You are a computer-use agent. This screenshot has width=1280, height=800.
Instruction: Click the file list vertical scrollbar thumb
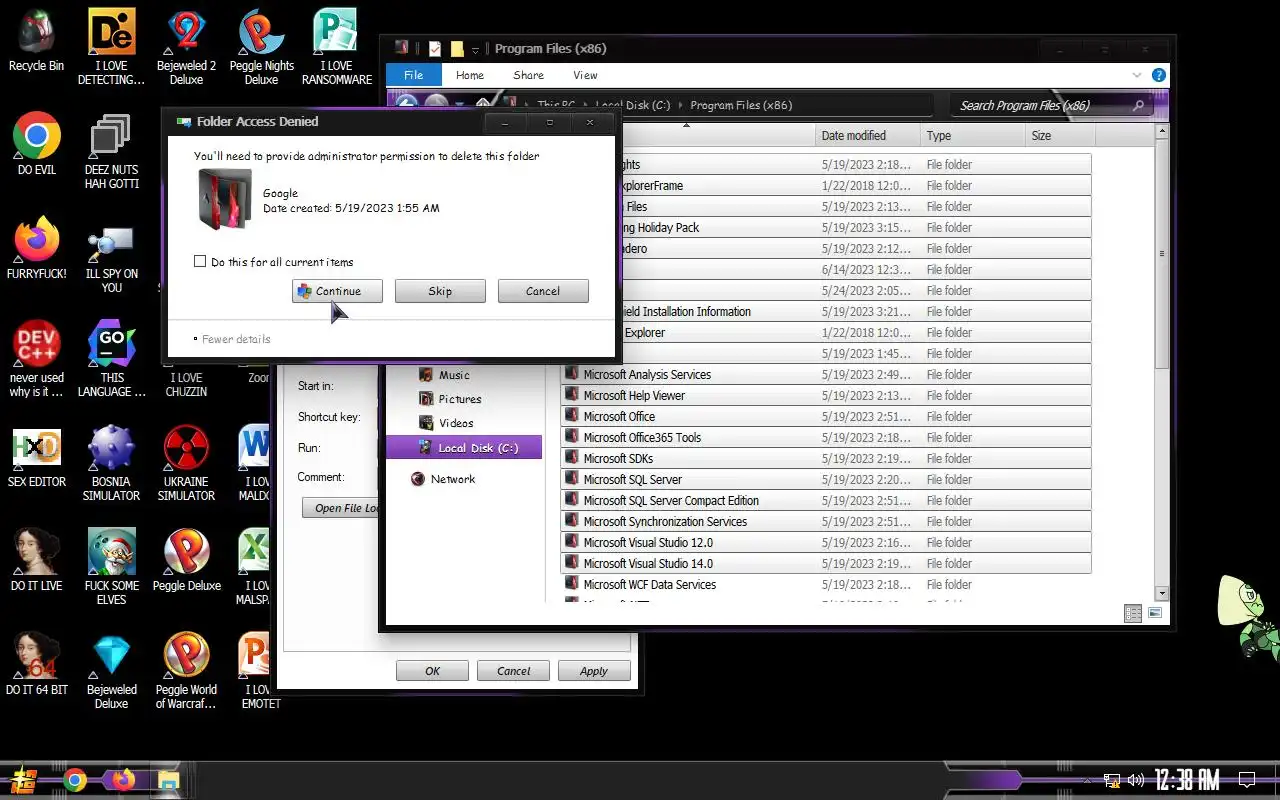pyautogui.click(x=1161, y=254)
